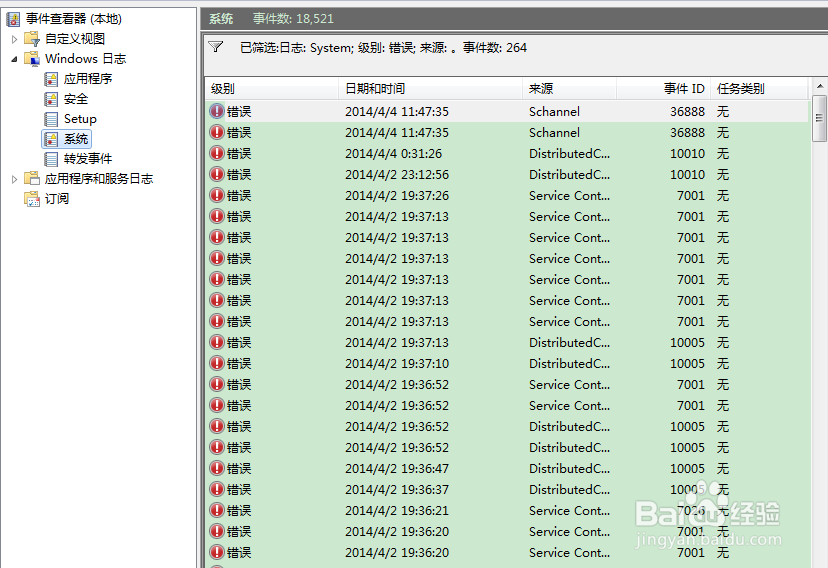828x568 pixels.
Task: Click DistributedC... source at 0:31:26
Action: (569, 154)
